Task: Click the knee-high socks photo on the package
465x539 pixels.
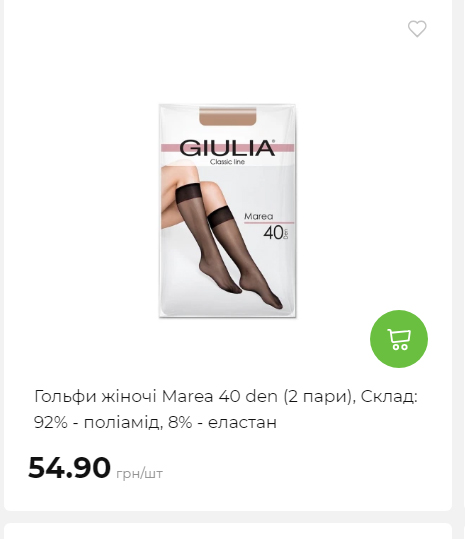Action: click(x=222, y=237)
